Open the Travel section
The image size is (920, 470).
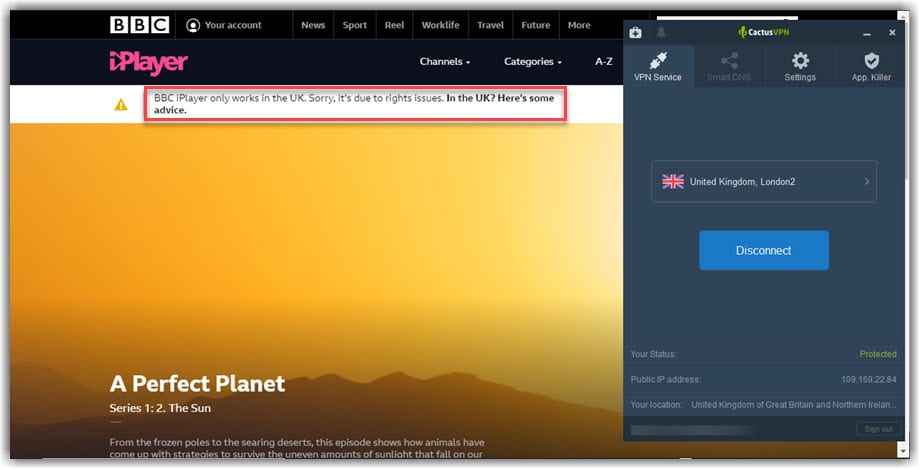coord(490,25)
